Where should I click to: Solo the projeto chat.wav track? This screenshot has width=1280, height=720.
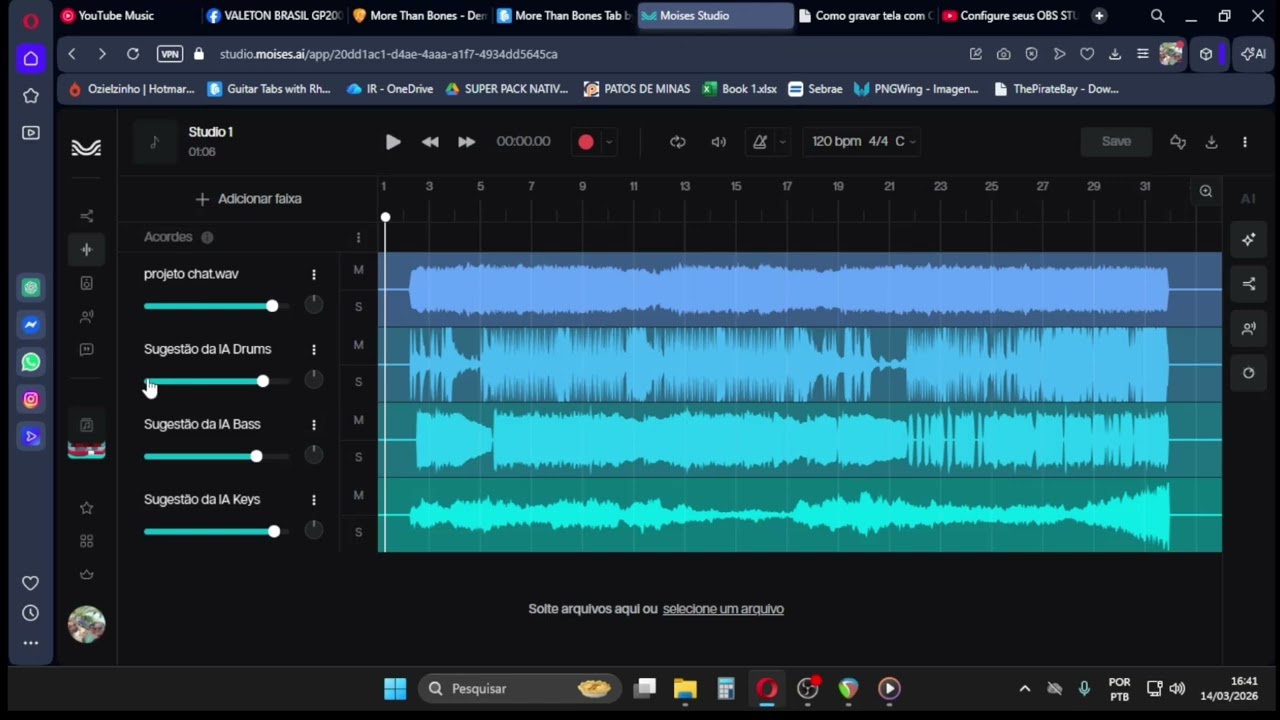tap(358, 307)
